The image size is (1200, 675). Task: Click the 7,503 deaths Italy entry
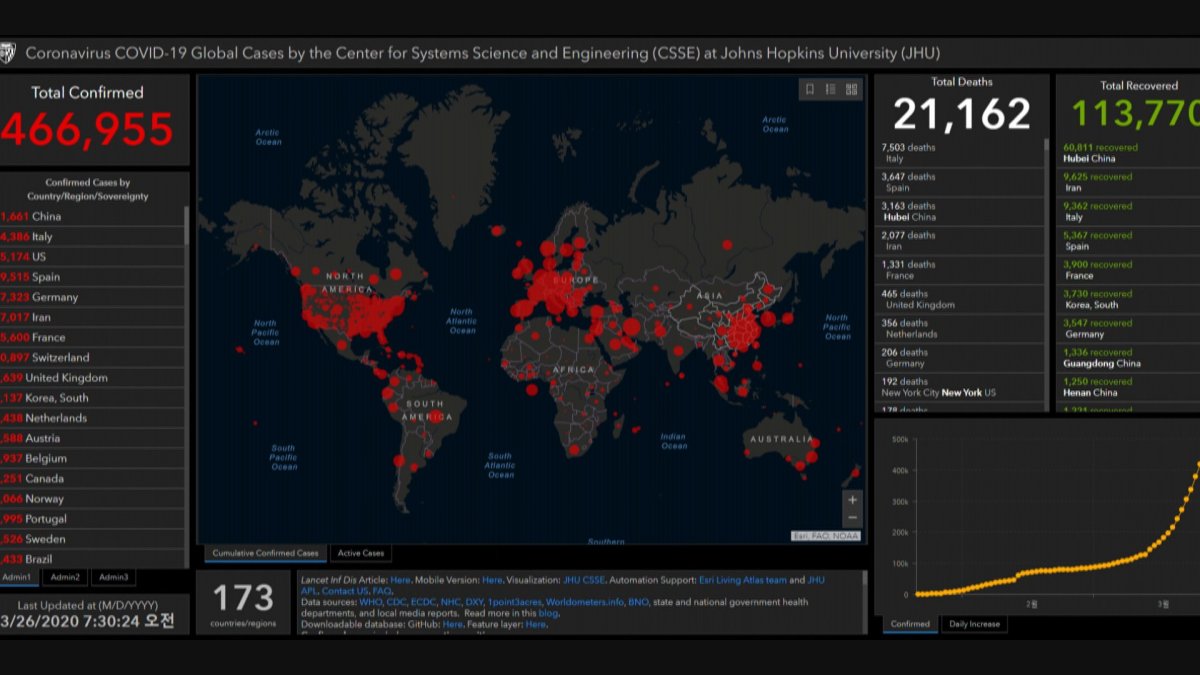[x=960, y=153]
